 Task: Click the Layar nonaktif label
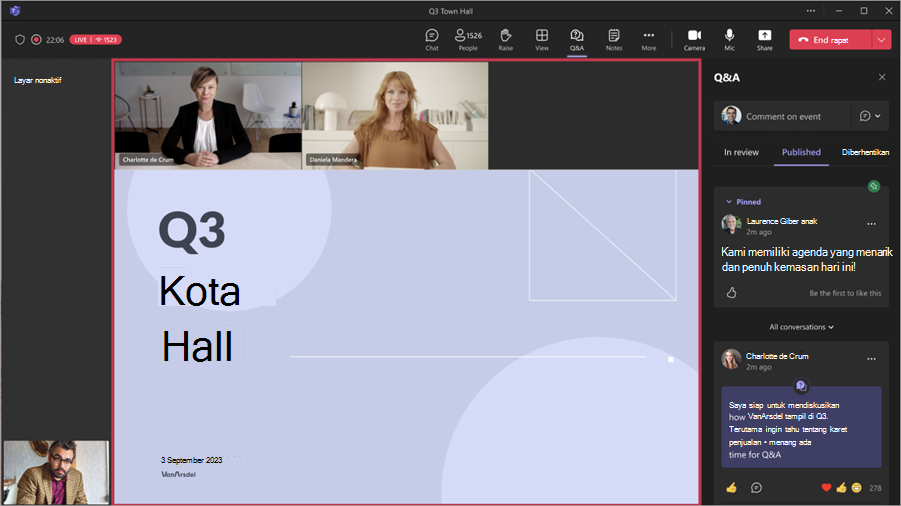tap(37, 80)
